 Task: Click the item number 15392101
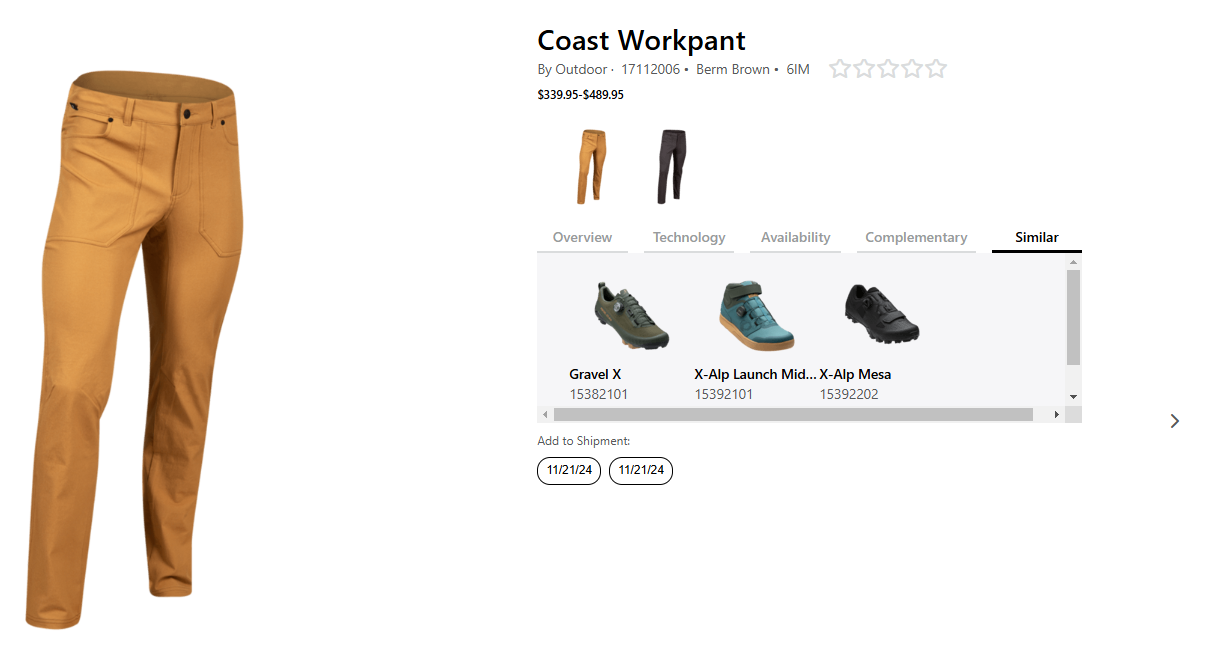(x=724, y=394)
